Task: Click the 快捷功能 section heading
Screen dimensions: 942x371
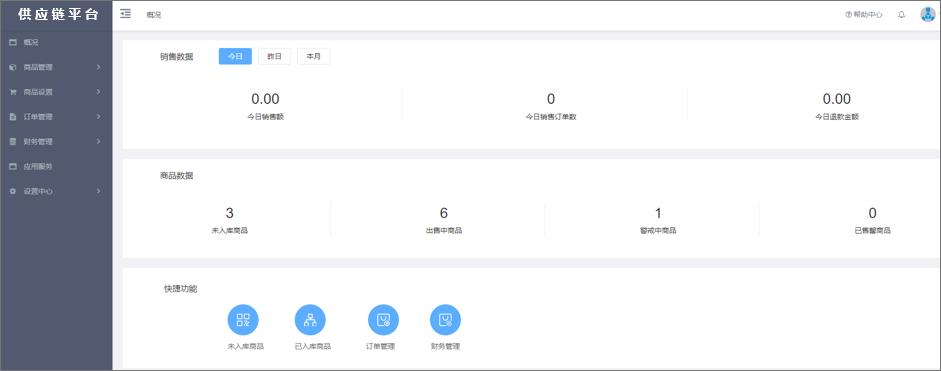Action: click(x=181, y=289)
